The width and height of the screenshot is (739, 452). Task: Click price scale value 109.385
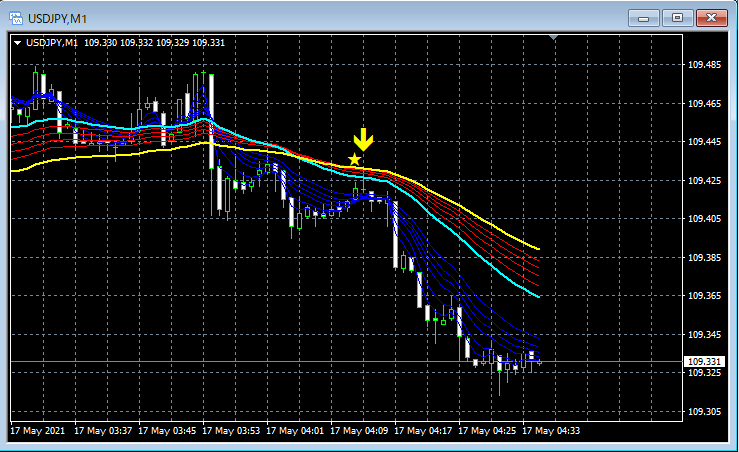click(704, 257)
